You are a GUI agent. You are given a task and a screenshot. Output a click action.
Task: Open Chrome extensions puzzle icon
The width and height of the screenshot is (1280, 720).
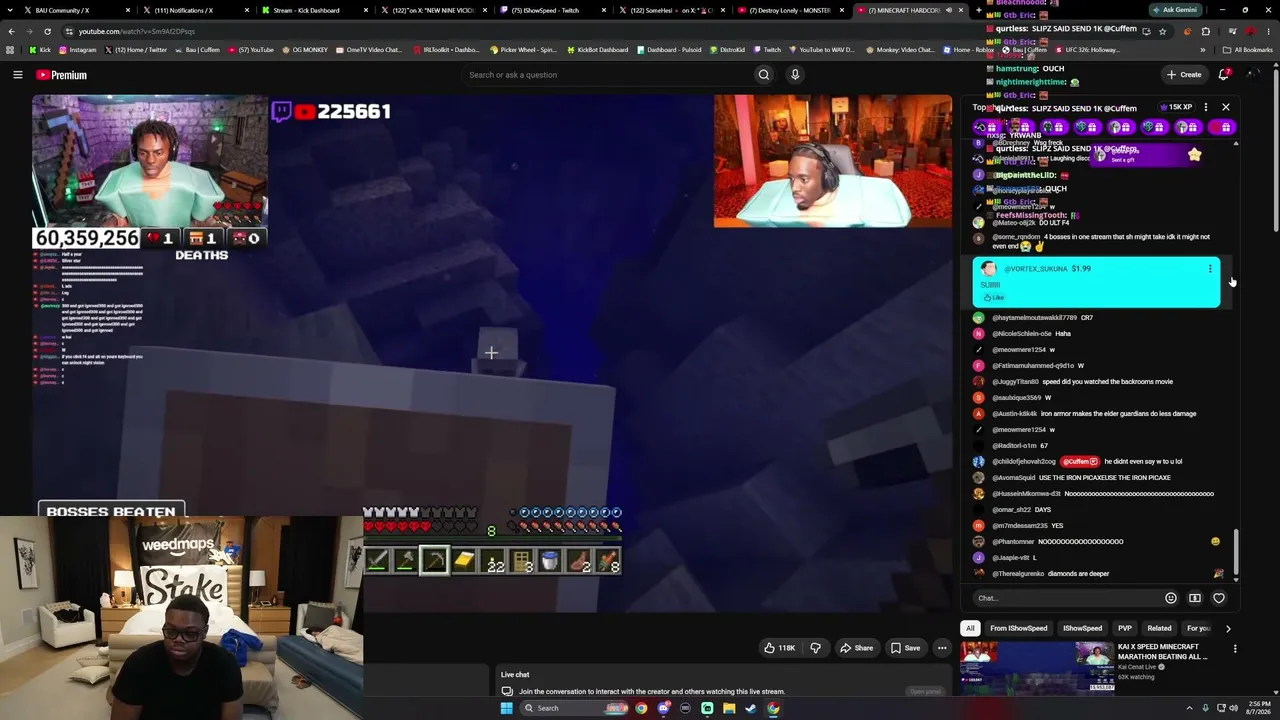click(1205, 31)
